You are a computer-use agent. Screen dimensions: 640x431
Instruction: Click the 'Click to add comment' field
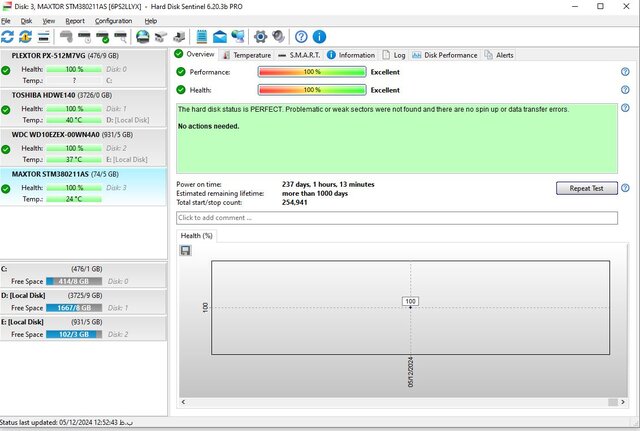[x=396, y=217]
